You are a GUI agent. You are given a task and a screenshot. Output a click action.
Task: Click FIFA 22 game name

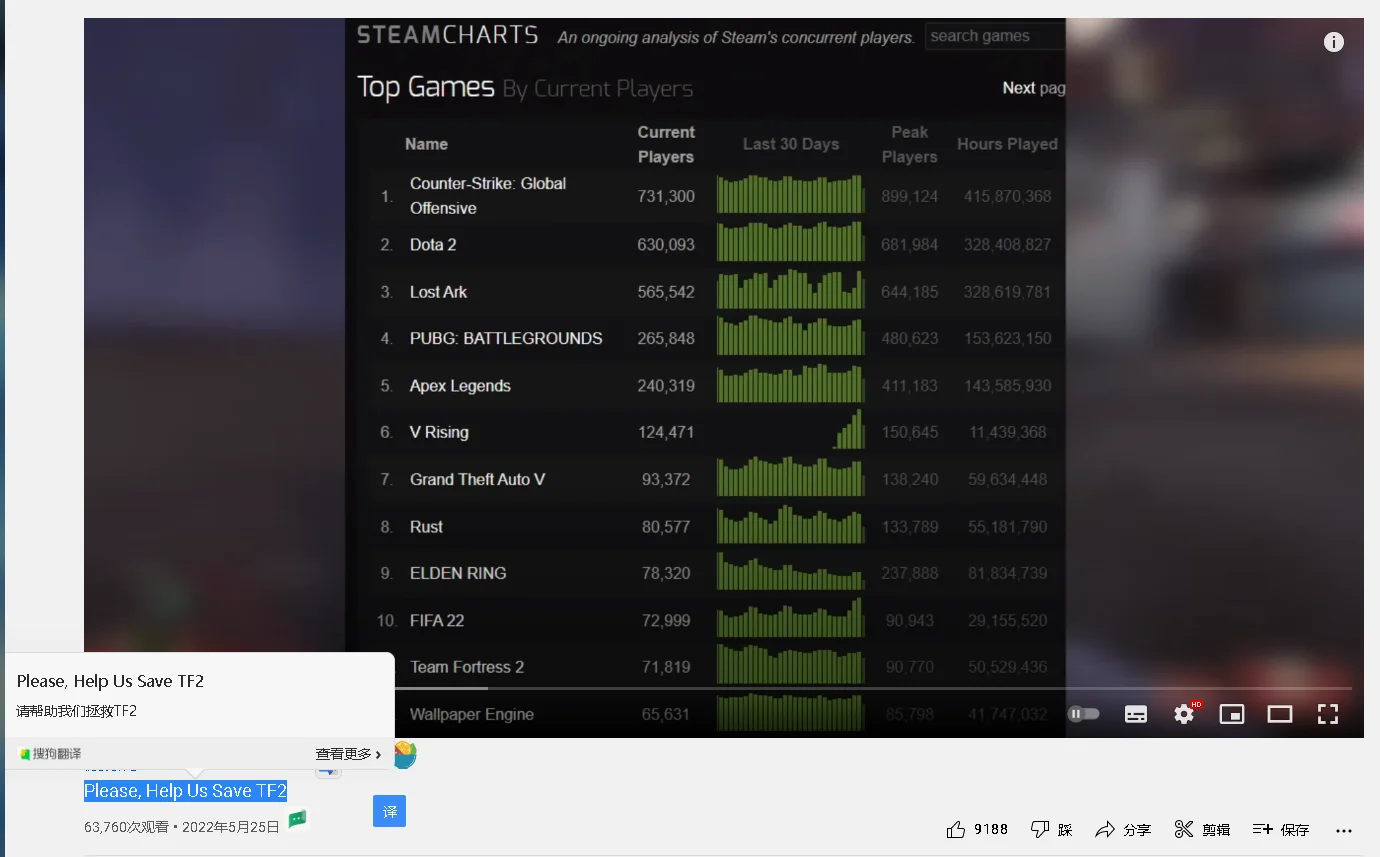pos(437,620)
